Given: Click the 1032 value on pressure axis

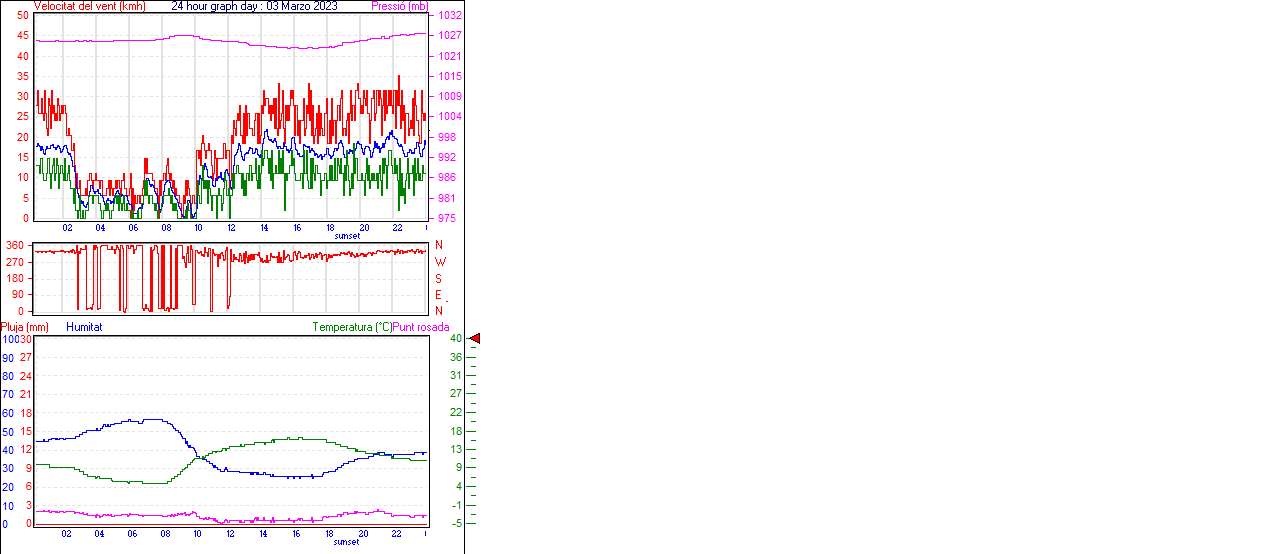Looking at the screenshot, I should 447,16.
